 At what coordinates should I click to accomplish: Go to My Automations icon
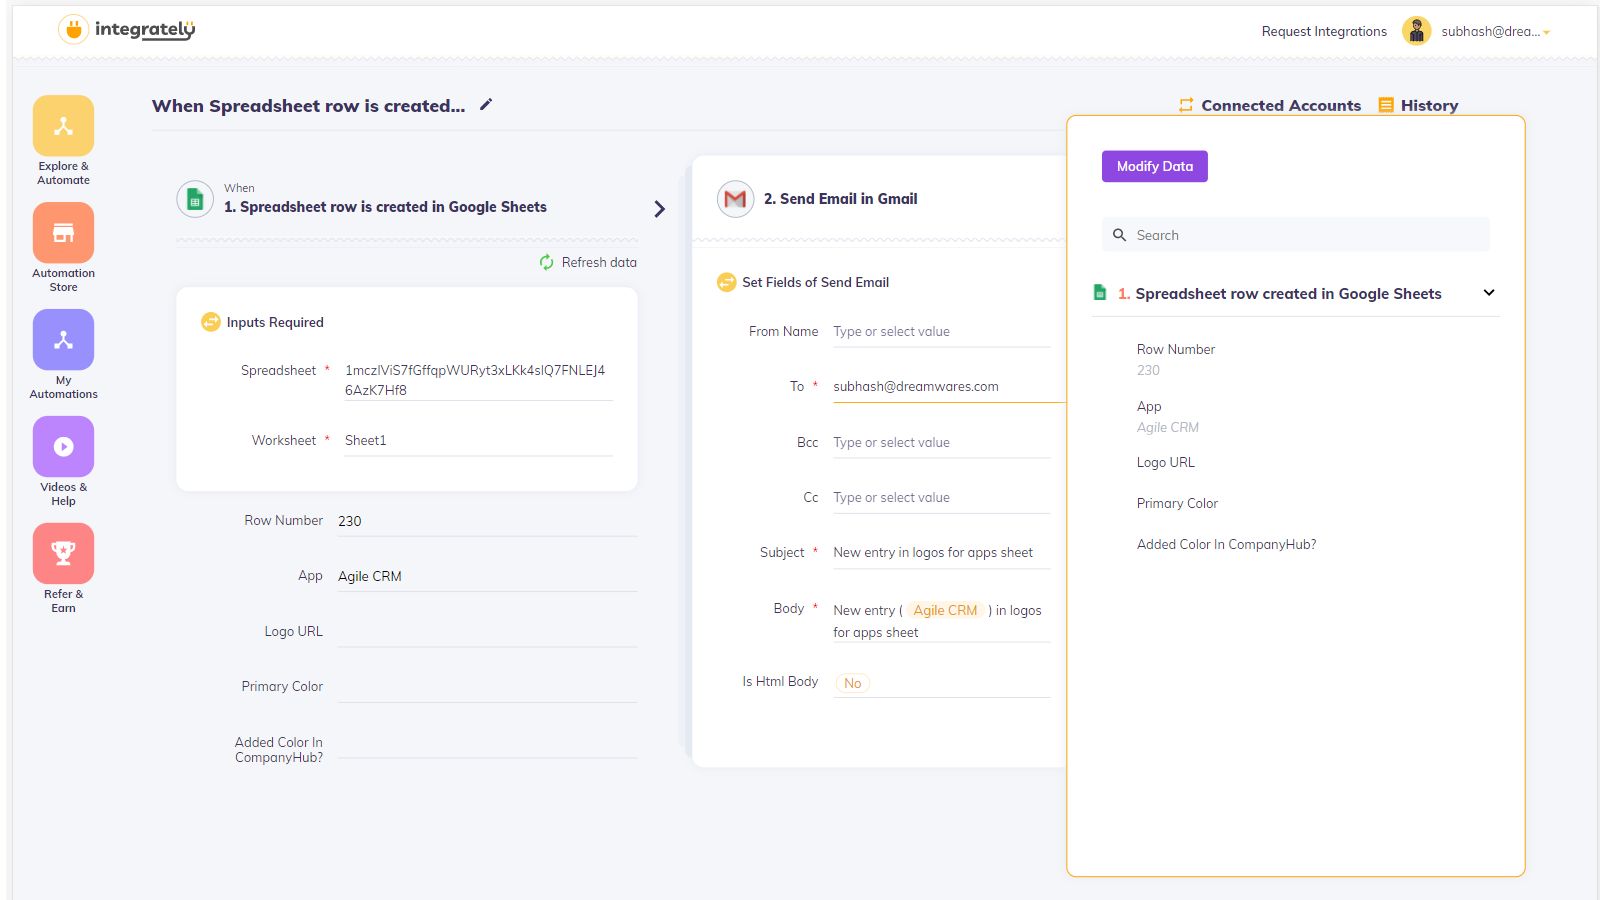[63, 340]
